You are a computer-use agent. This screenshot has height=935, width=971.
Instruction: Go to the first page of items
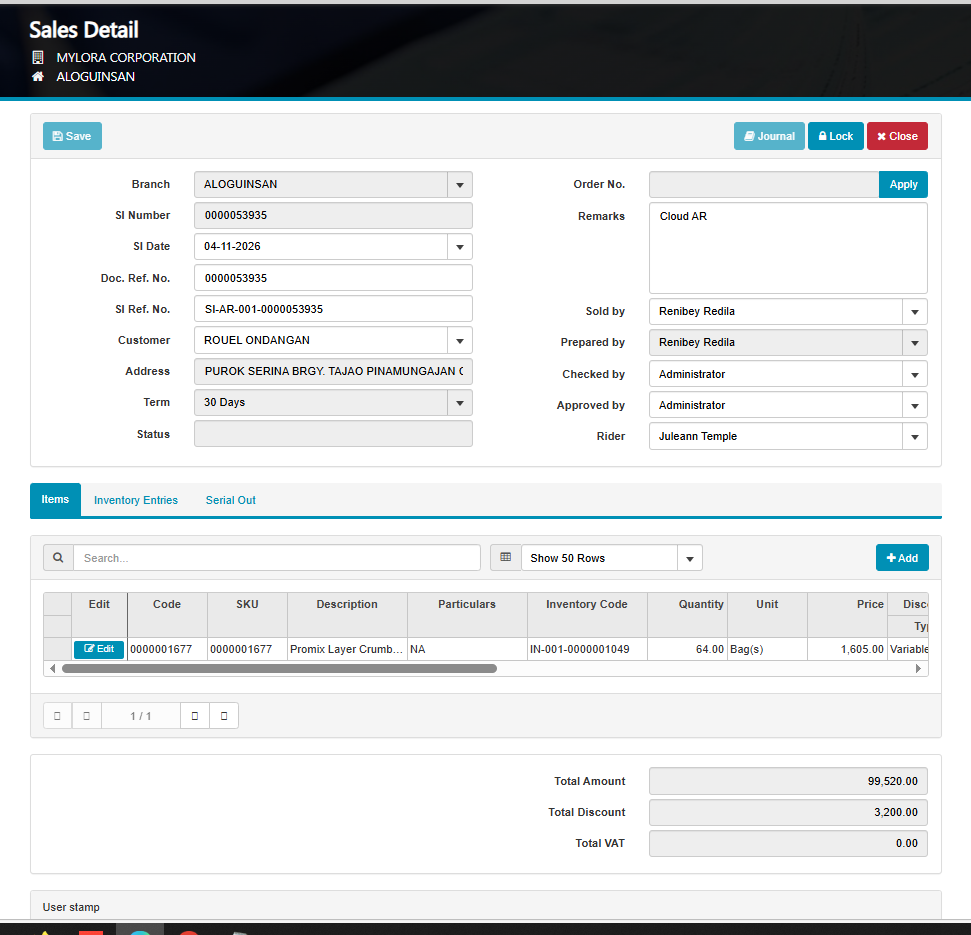click(x=57, y=716)
